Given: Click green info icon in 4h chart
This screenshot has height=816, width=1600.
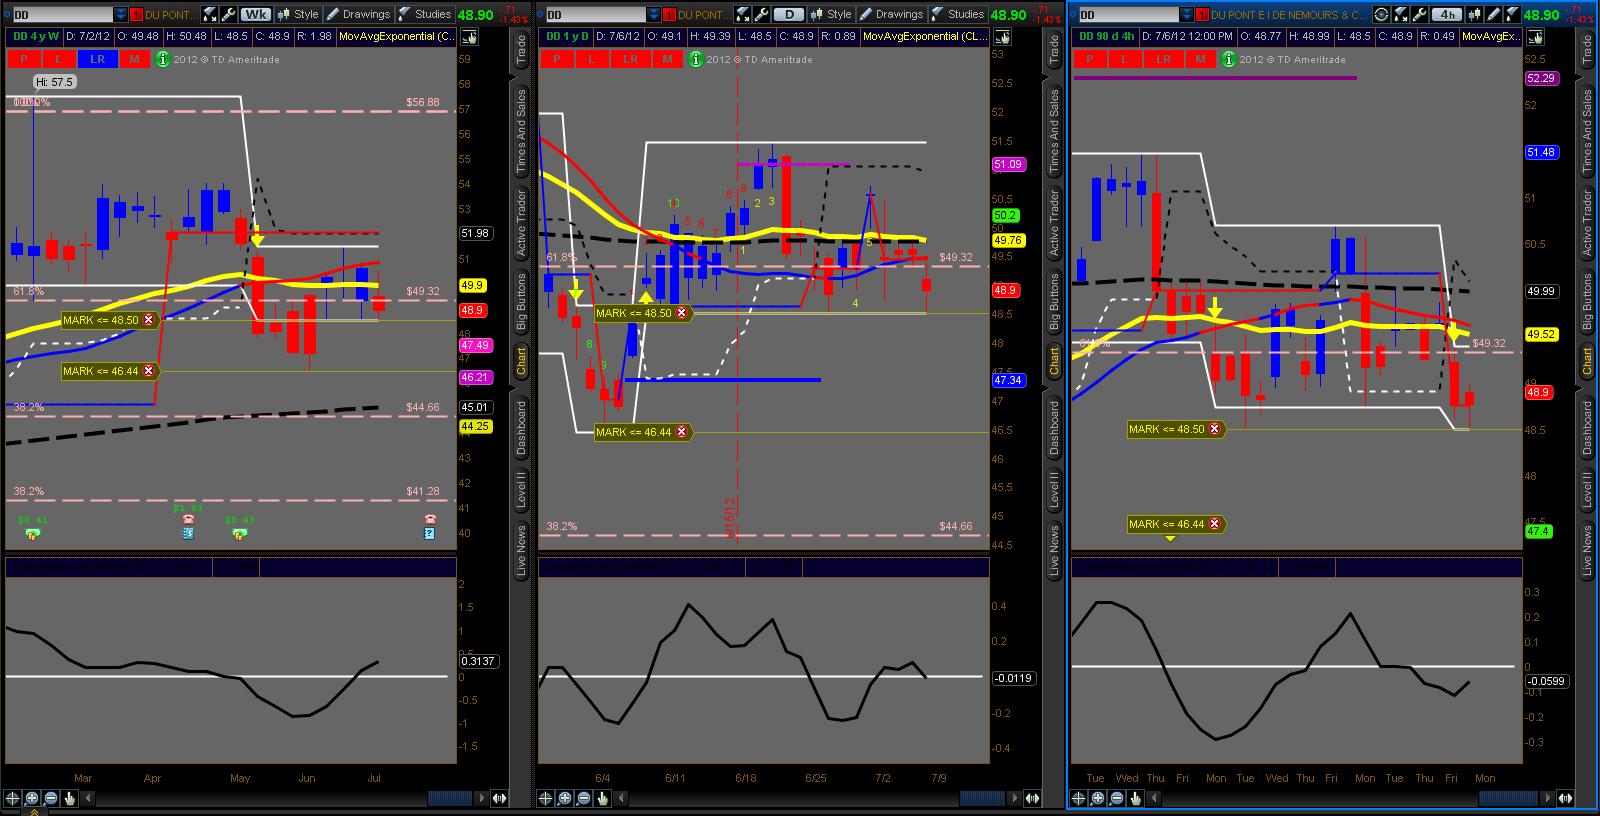Looking at the screenshot, I should [x=1228, y=59].
